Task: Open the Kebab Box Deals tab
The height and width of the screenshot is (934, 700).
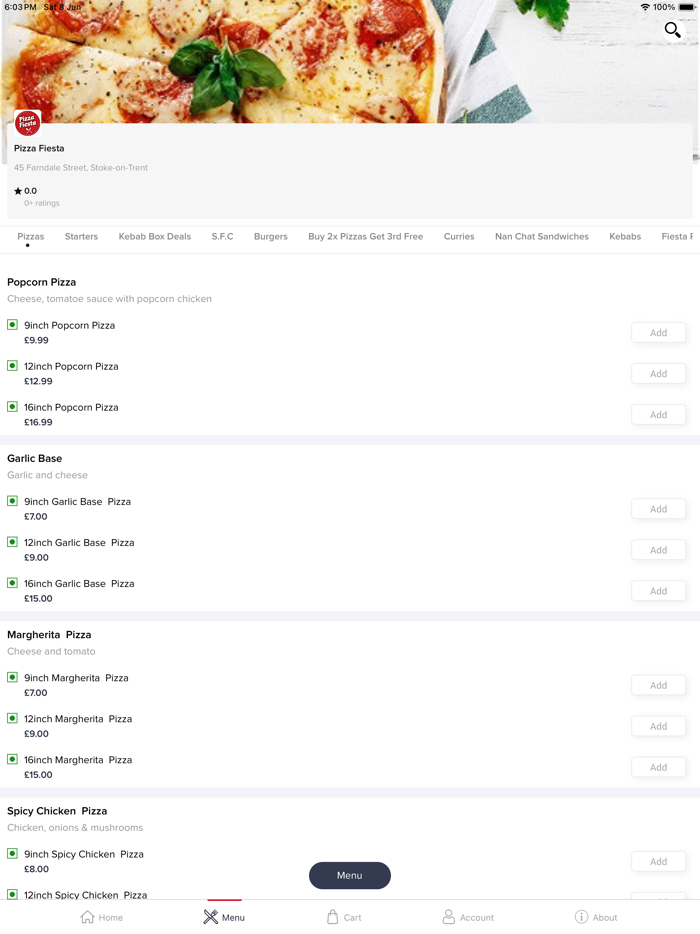Action: (154, 237)
